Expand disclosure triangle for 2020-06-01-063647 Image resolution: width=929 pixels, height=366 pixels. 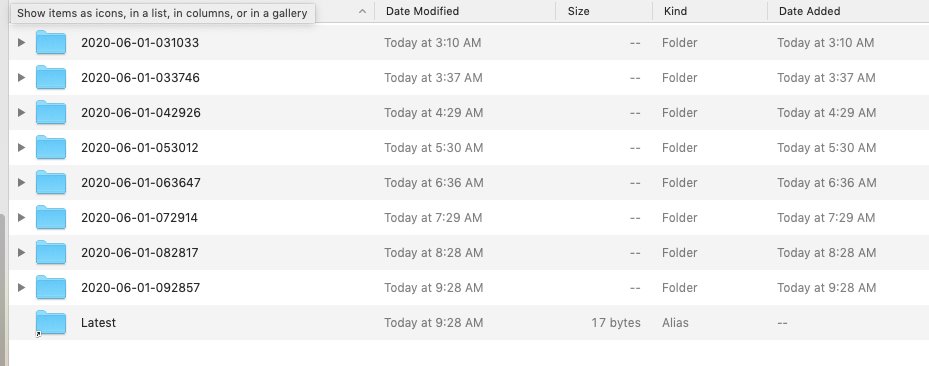[21, 182]
